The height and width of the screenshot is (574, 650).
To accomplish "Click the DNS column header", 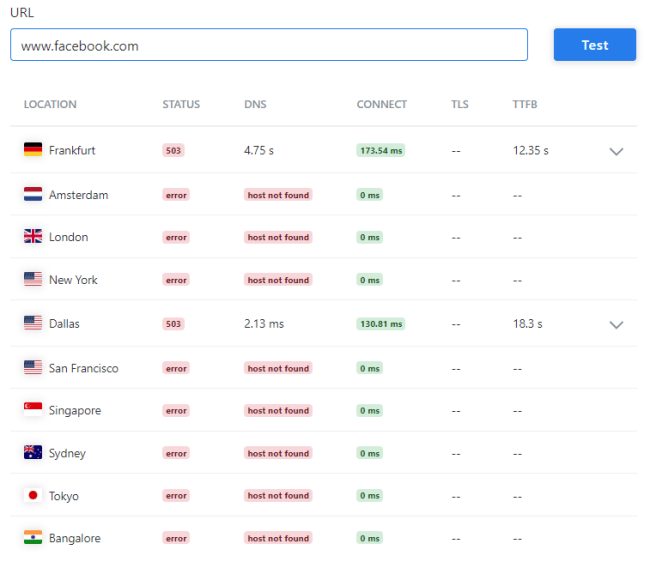I will tap(255, 104).
